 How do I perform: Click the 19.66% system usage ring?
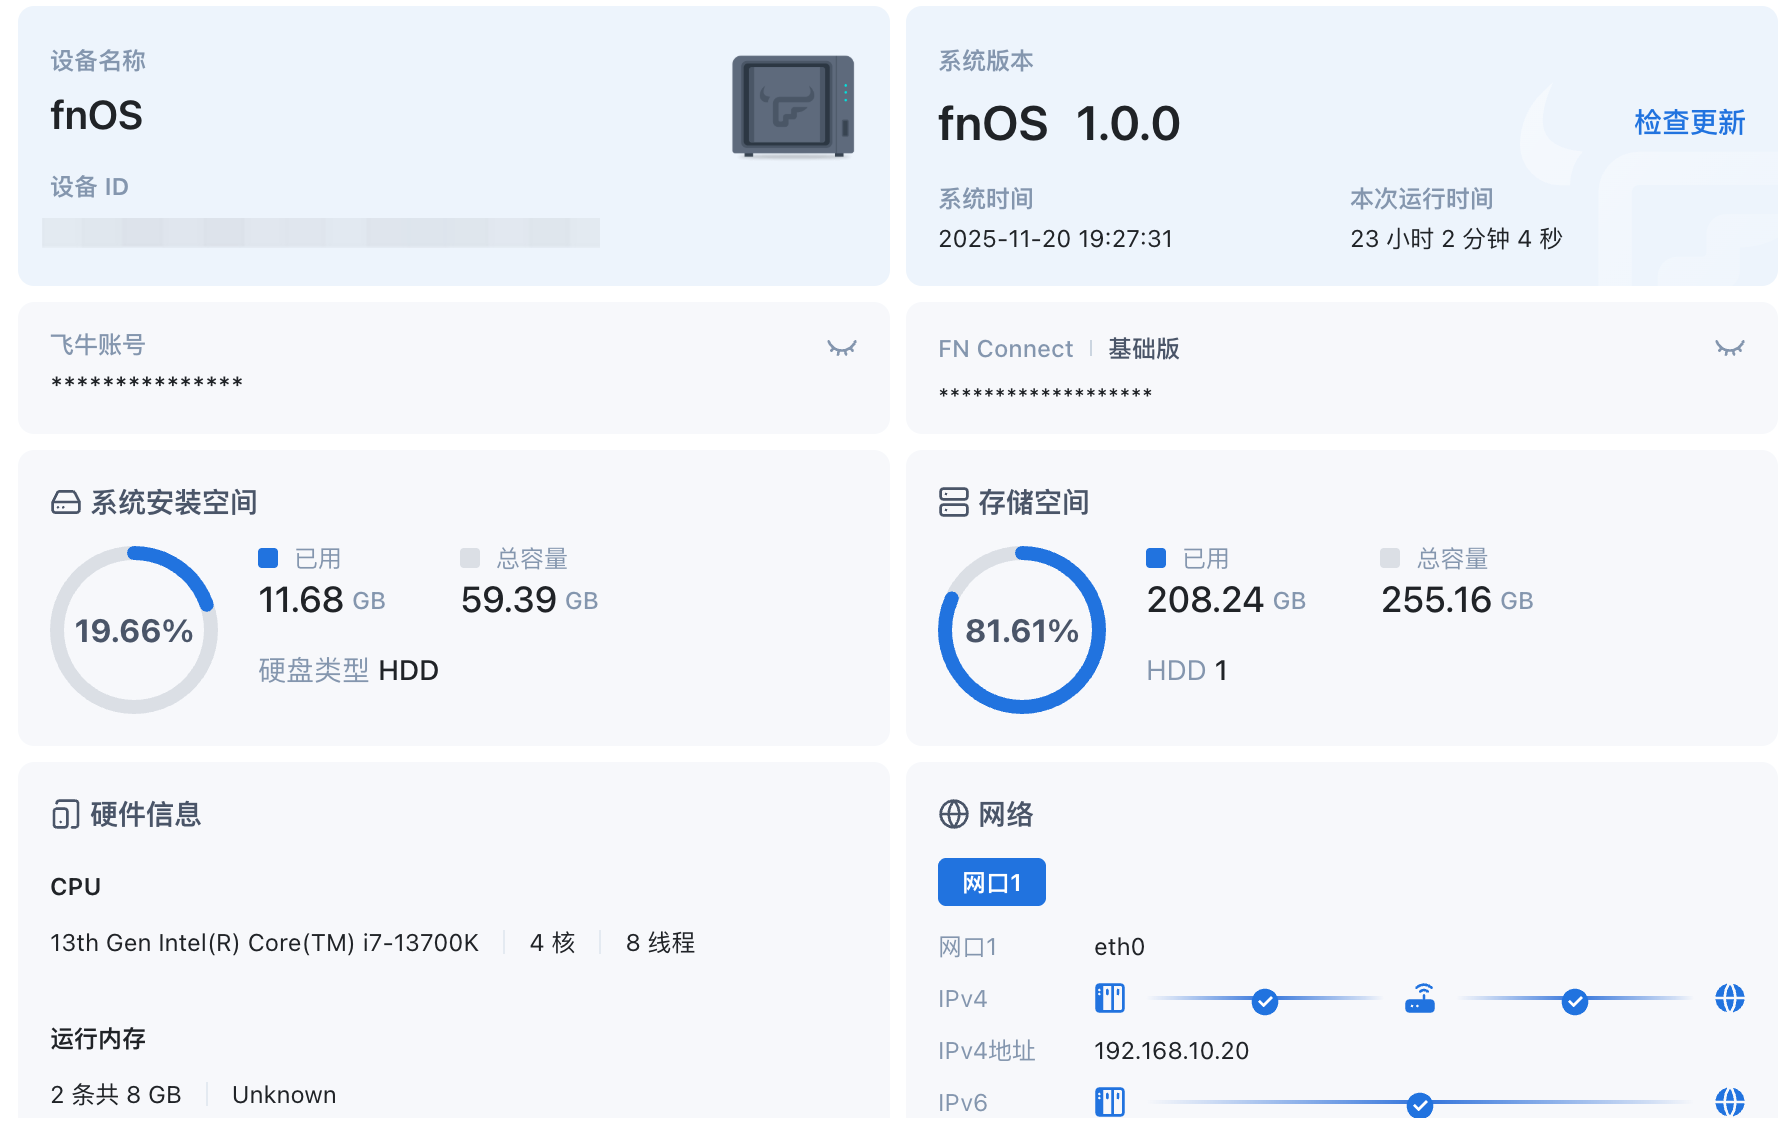[x=134, y=630]
